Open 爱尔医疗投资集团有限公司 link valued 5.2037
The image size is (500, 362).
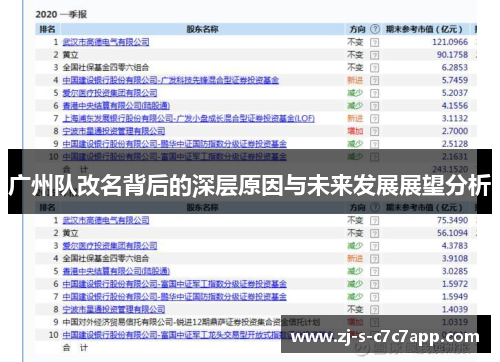click(x=110, y=93)
